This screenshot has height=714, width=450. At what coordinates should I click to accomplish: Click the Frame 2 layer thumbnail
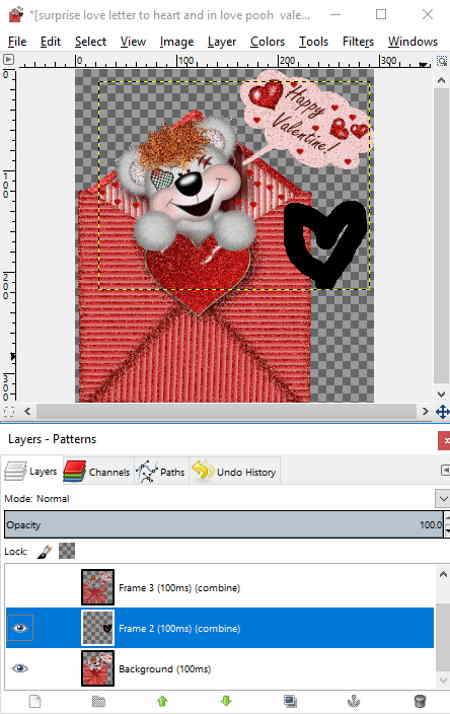(x=97, y=628)
